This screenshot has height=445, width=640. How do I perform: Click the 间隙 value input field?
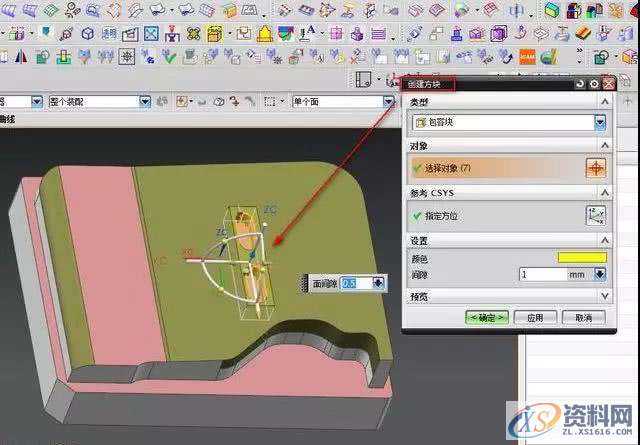click(x=542, y=274)
